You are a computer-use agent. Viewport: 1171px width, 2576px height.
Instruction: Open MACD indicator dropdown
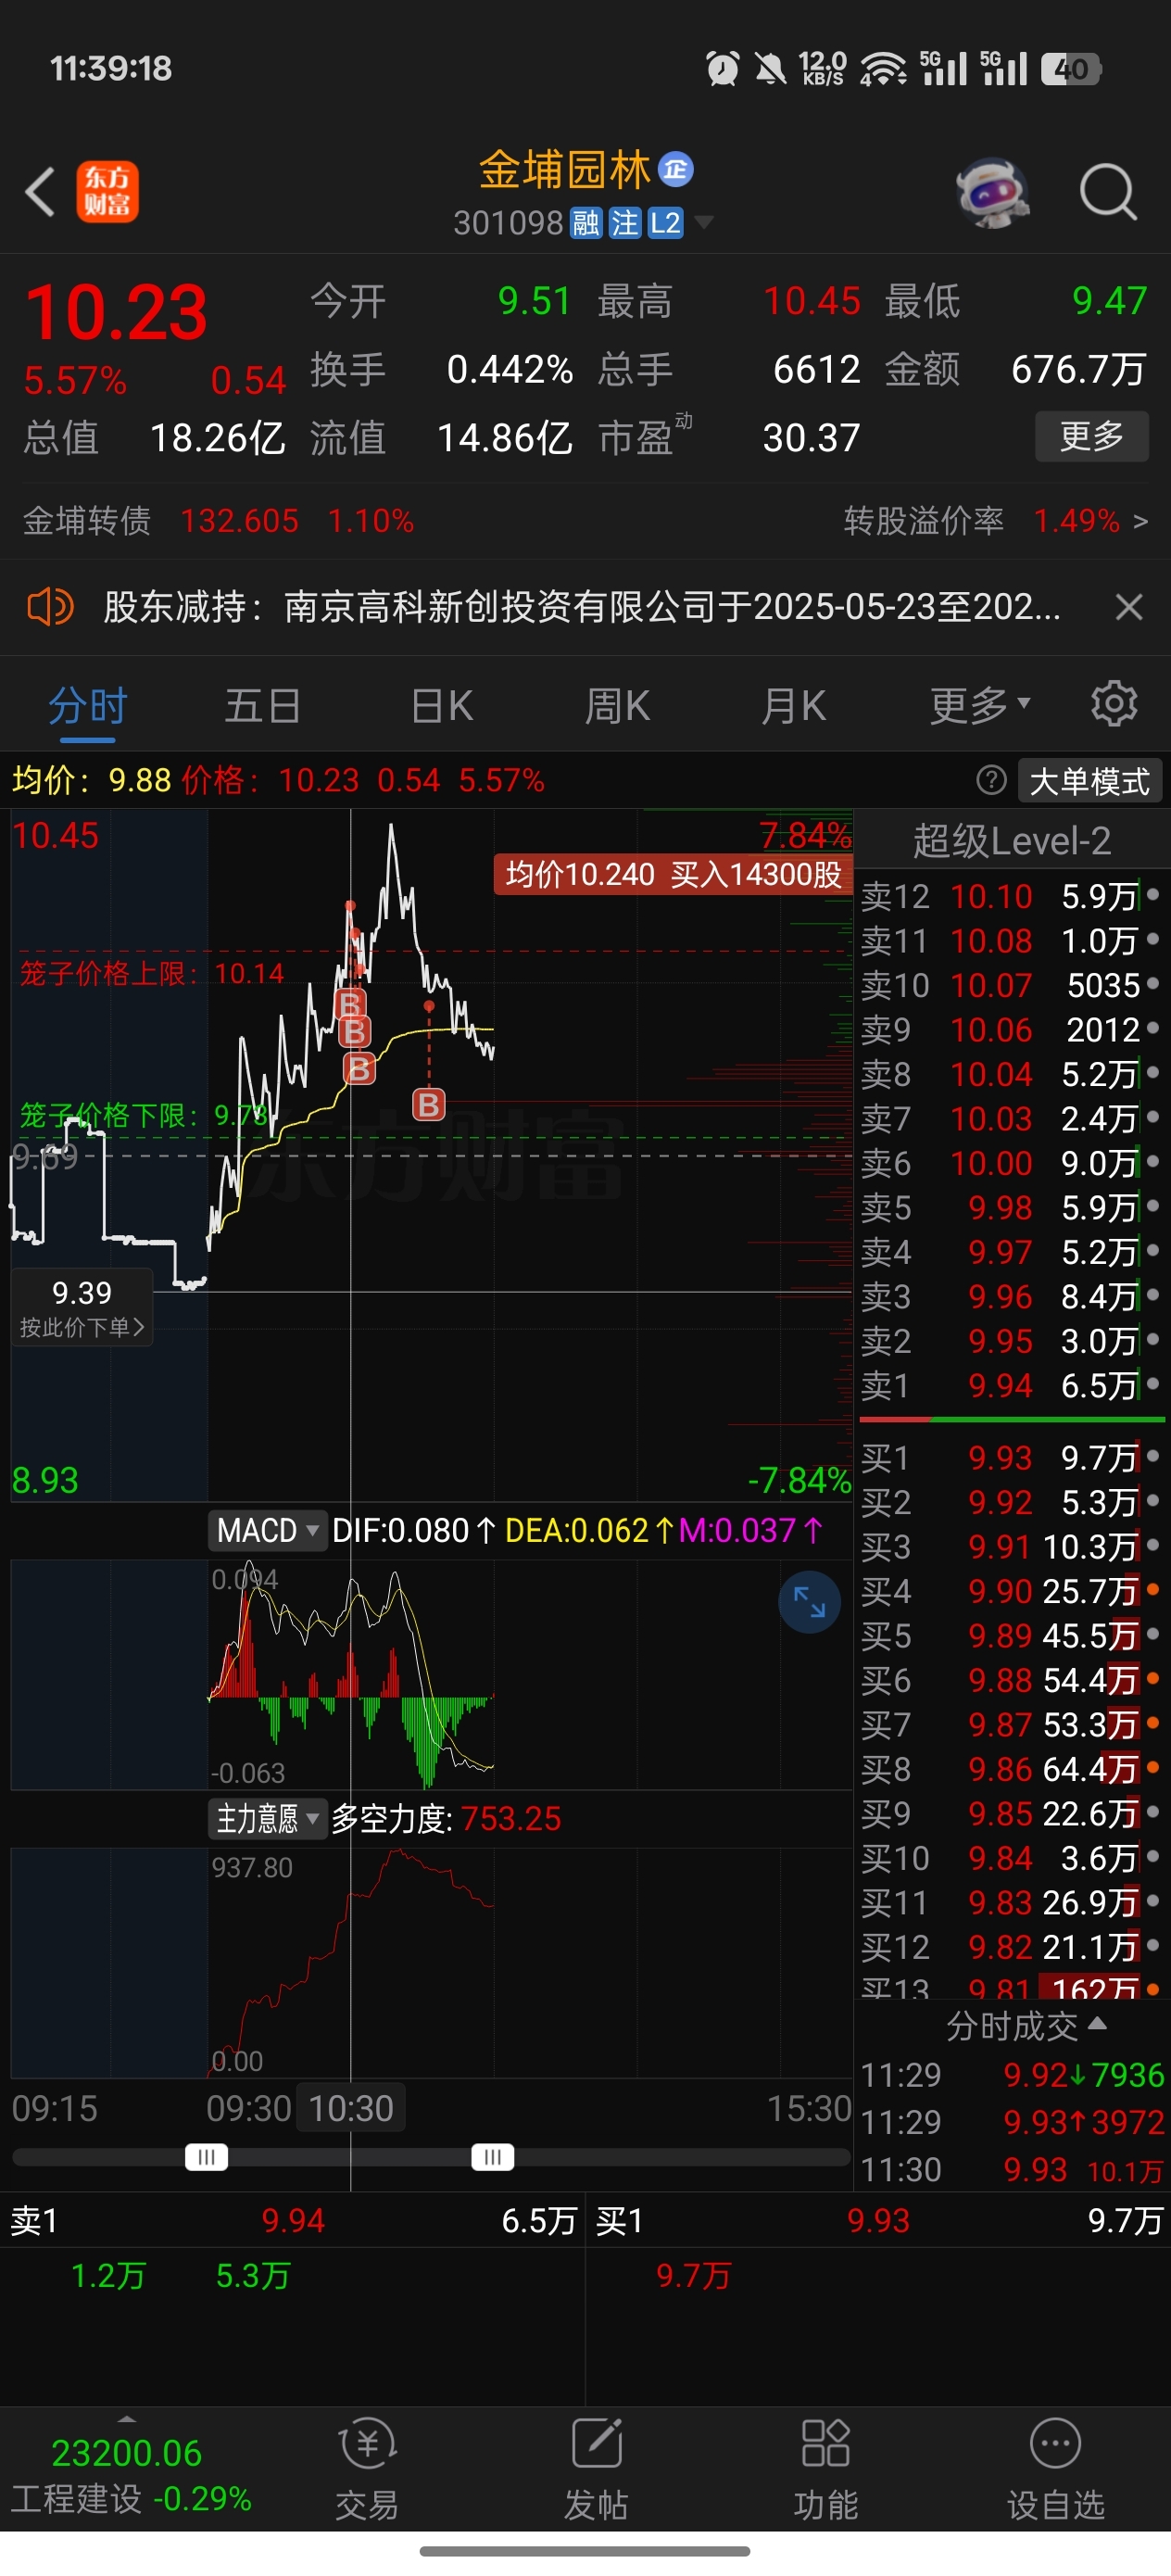[x=268, y=1530]
